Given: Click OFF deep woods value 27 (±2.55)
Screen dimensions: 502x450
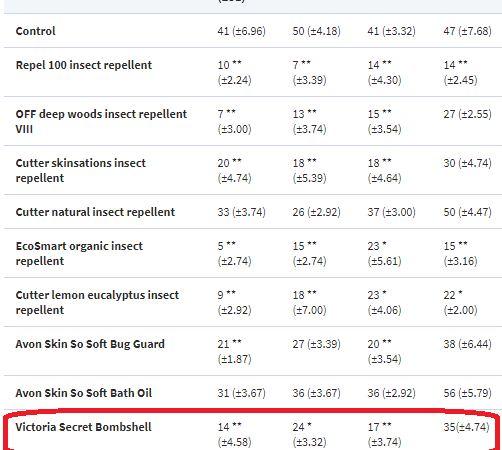Looking at the screenshot, I should tap(467, 114).
